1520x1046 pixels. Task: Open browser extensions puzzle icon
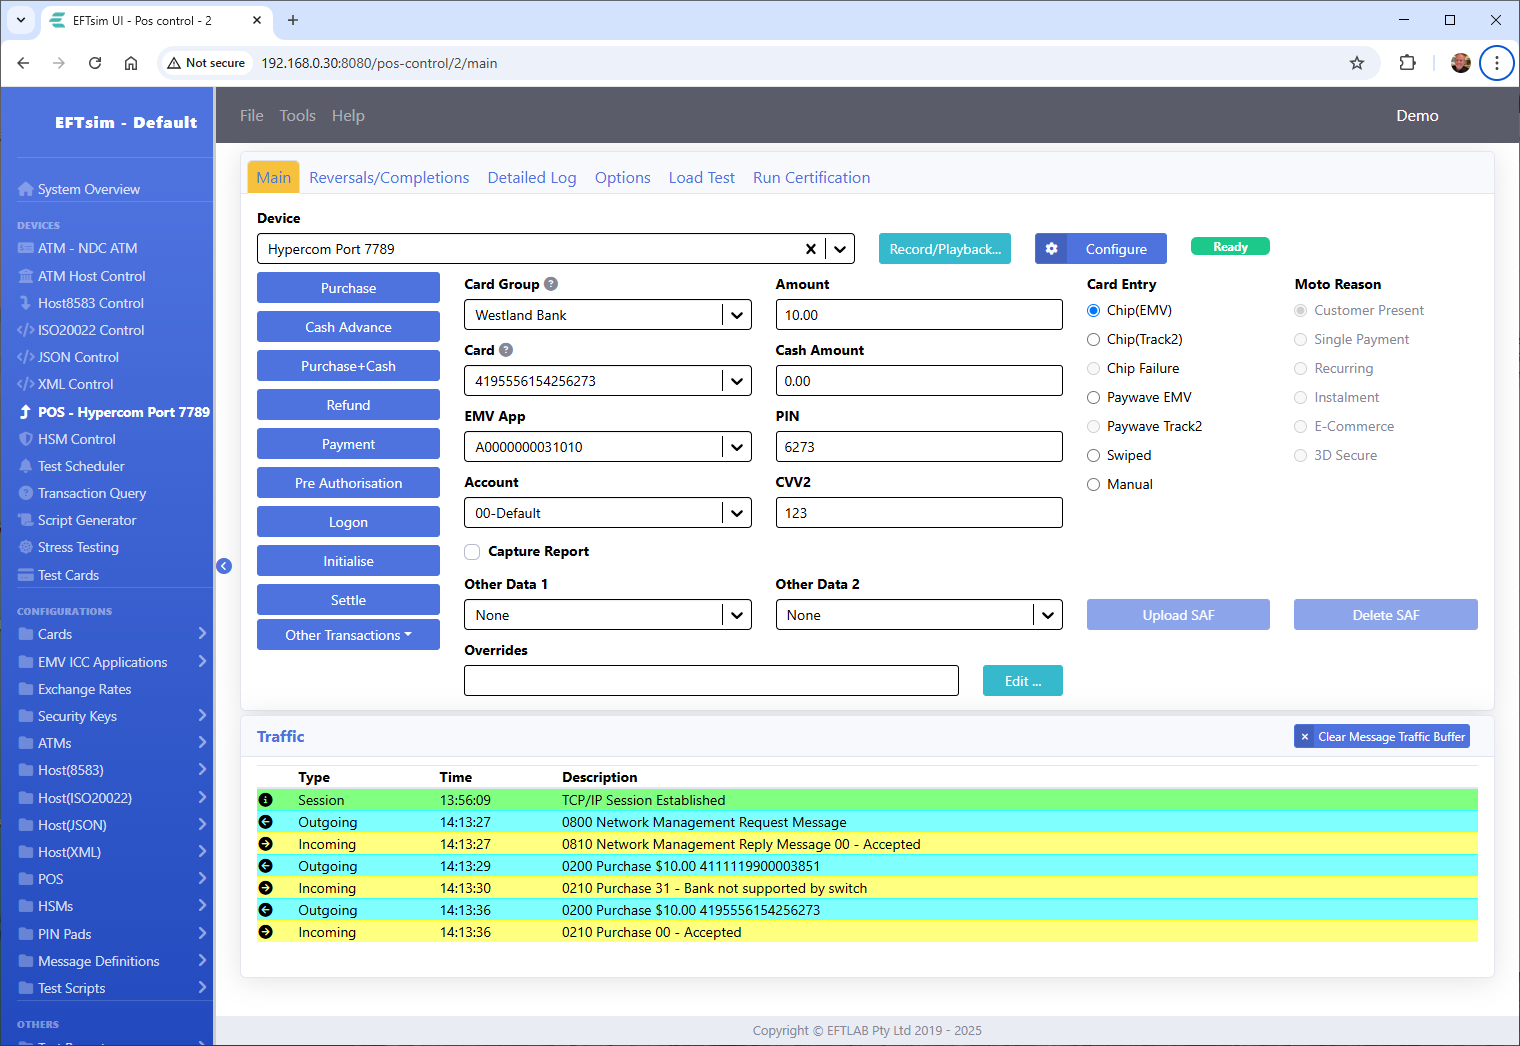click(1408, 63)
